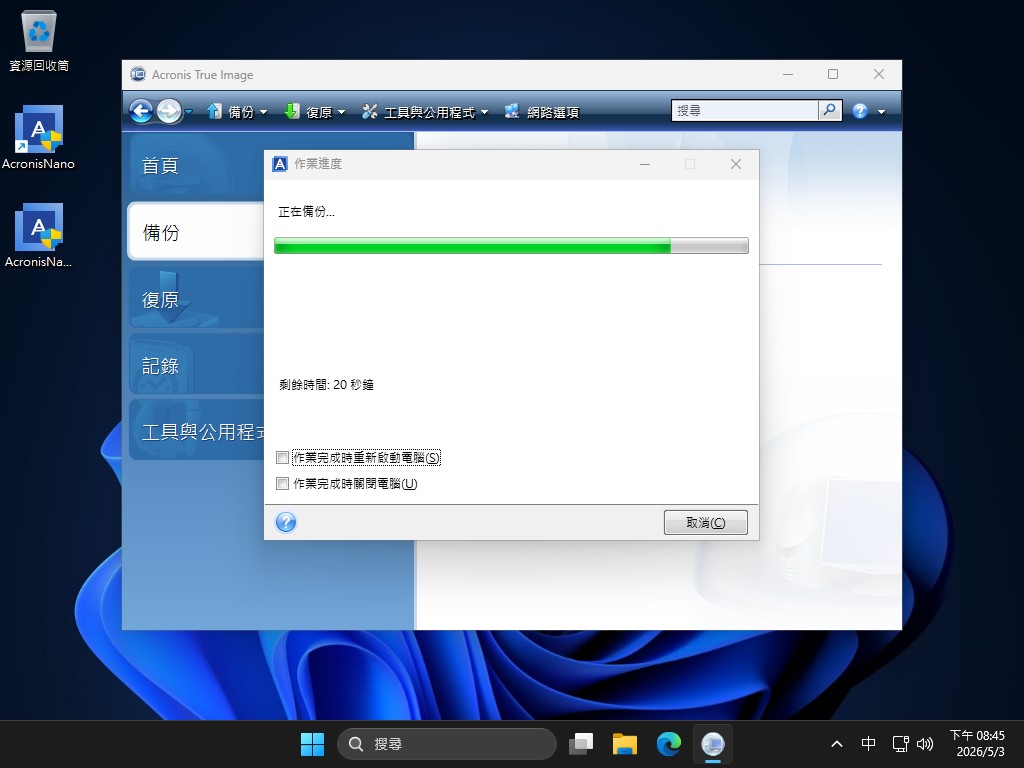Click the 工具與公用程式 tools icon
Image resolution: width=1024 pixels, height=768 pixels.
[370, 112]
